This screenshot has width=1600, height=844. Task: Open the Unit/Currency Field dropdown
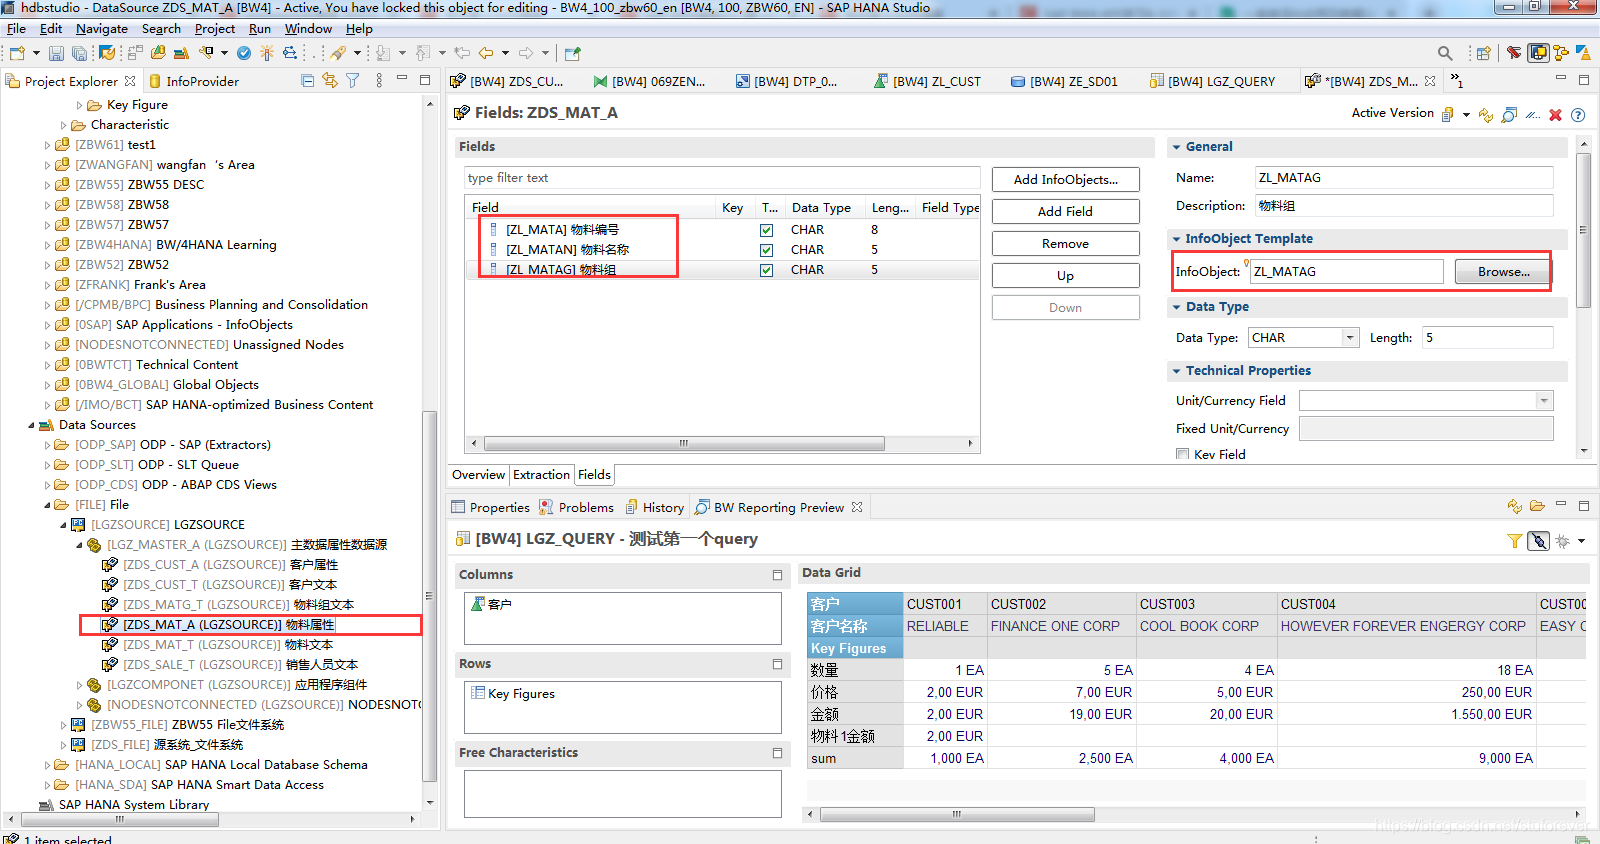pyautogui.click(x=1544, y=401)
